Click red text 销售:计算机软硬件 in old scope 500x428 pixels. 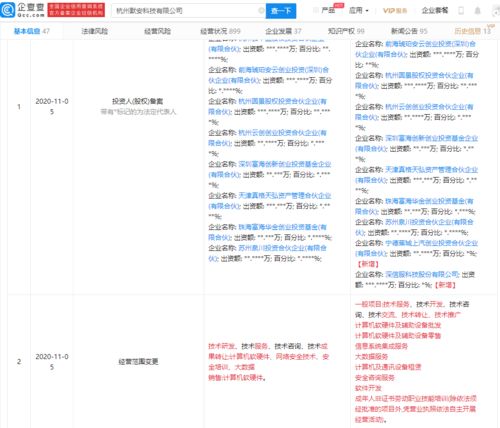point(237,378)
